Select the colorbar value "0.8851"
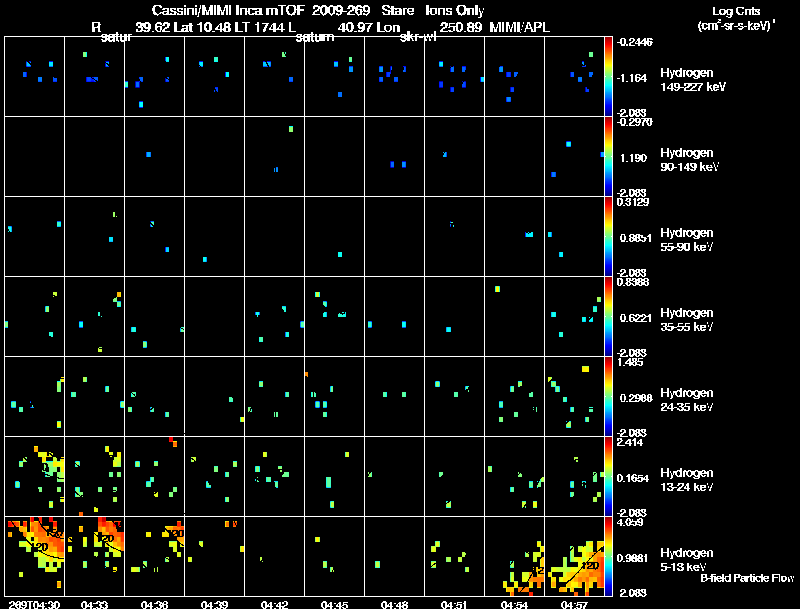800x609 pixels. click(x=635, y=238)
